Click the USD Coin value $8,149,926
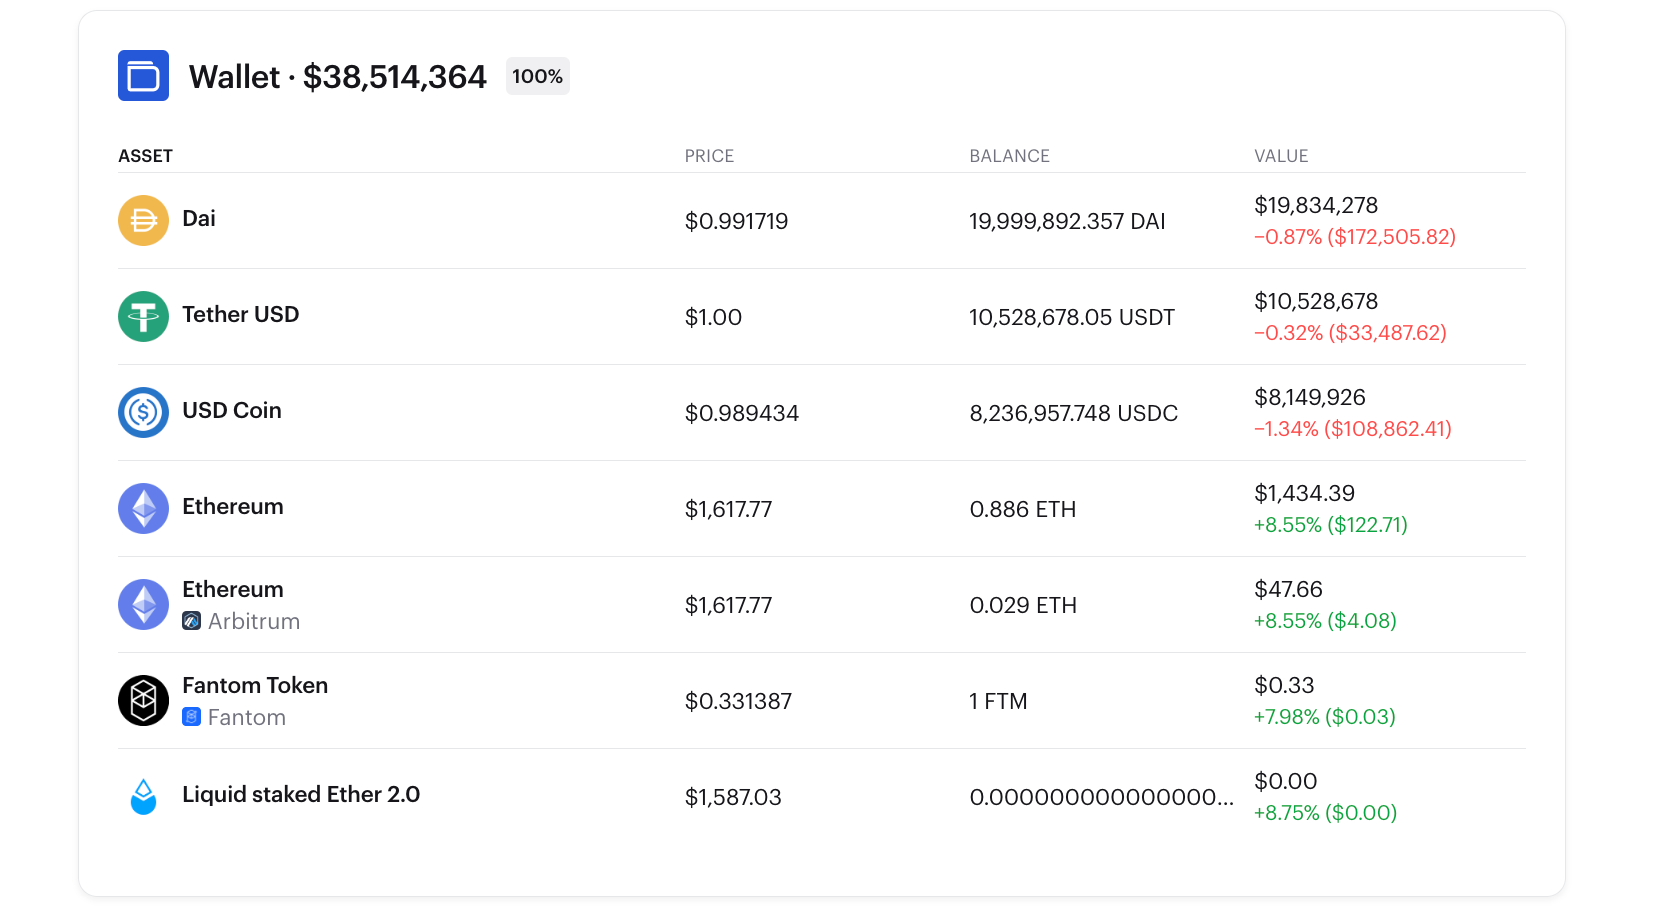The height and width of the screenshot is (922, 1654). click(x=1310, y=397)
